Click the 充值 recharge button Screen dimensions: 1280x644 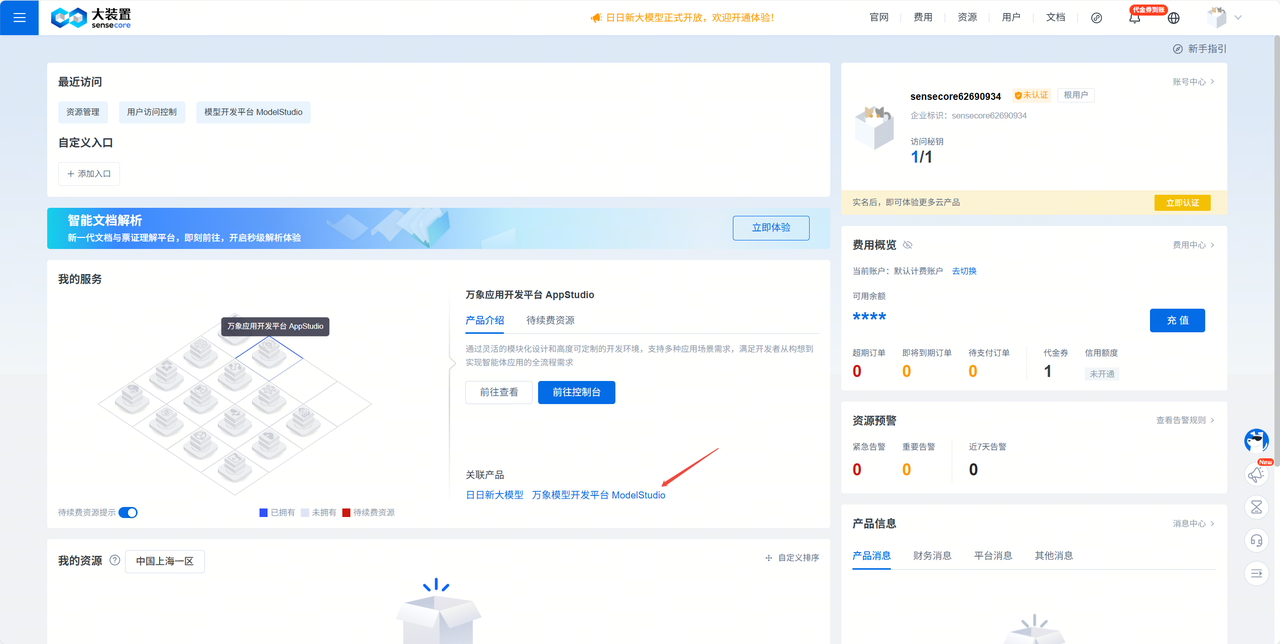1177,320
